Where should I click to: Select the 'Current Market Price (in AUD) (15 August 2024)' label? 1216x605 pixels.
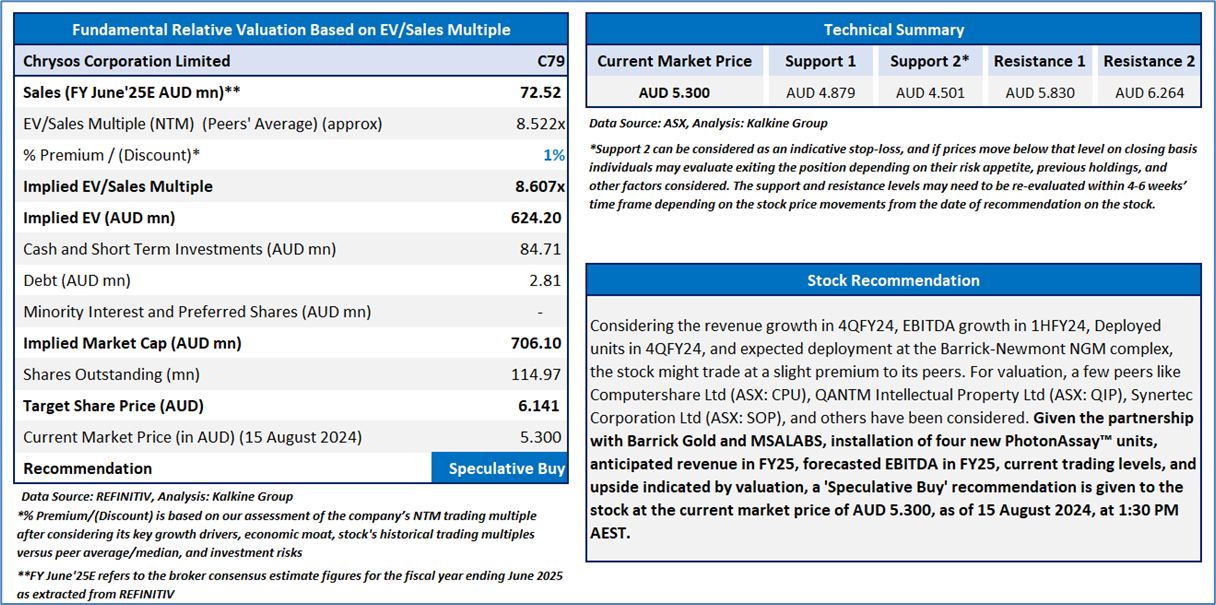click(192, 437)
